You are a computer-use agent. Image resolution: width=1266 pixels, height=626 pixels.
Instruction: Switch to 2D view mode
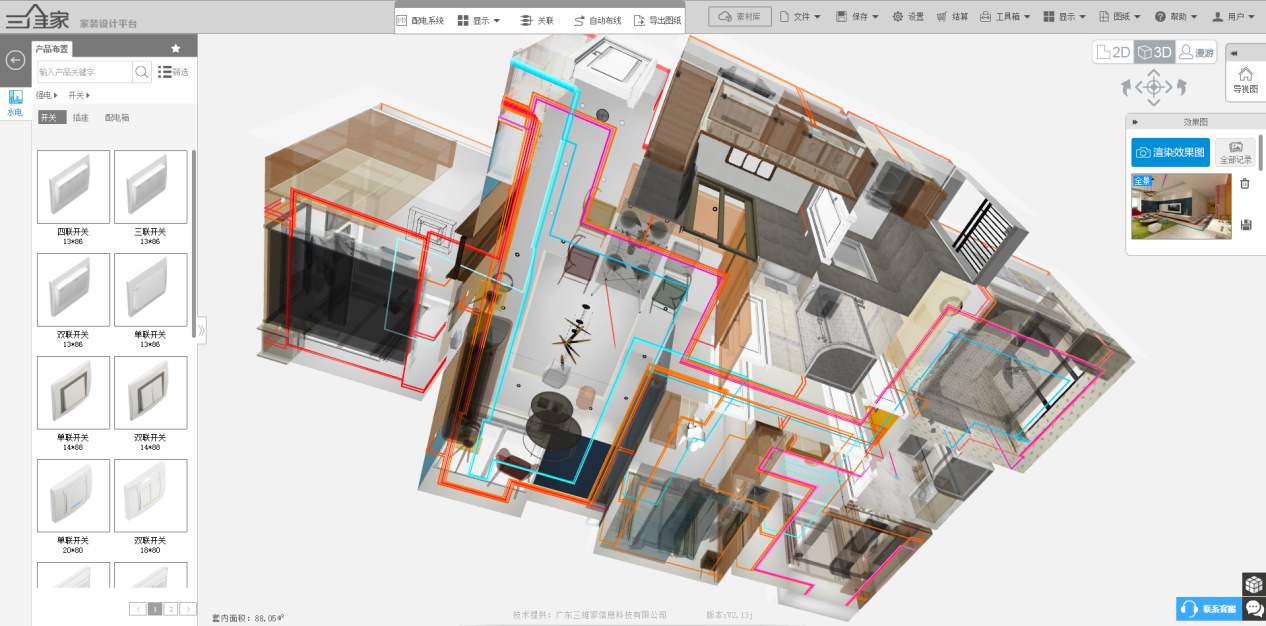point(1113,52)
